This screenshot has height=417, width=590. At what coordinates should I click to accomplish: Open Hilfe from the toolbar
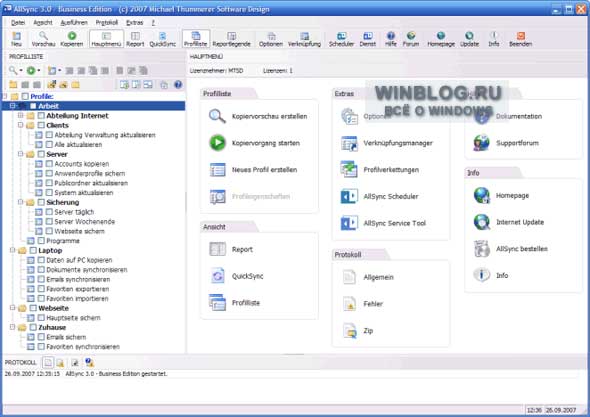tap(391, 39)
